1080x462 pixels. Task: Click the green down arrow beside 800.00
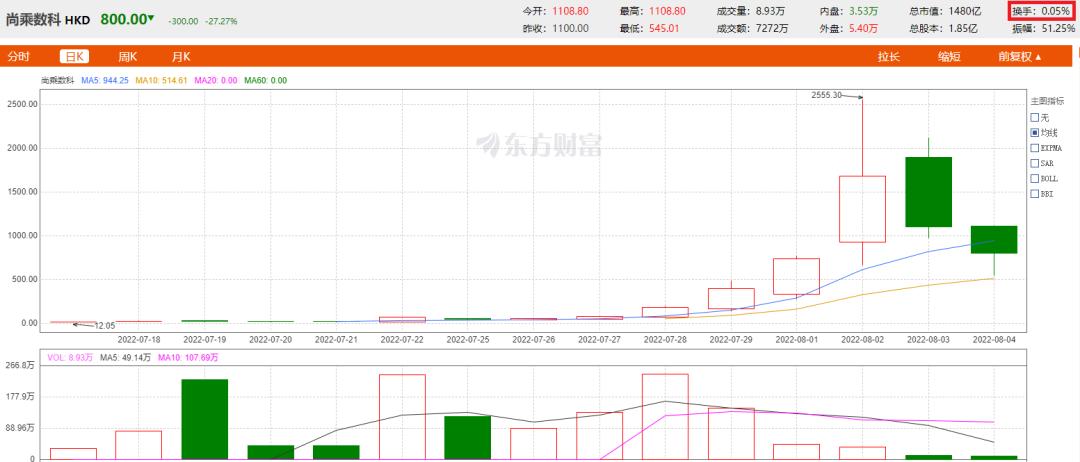(151, 18)
